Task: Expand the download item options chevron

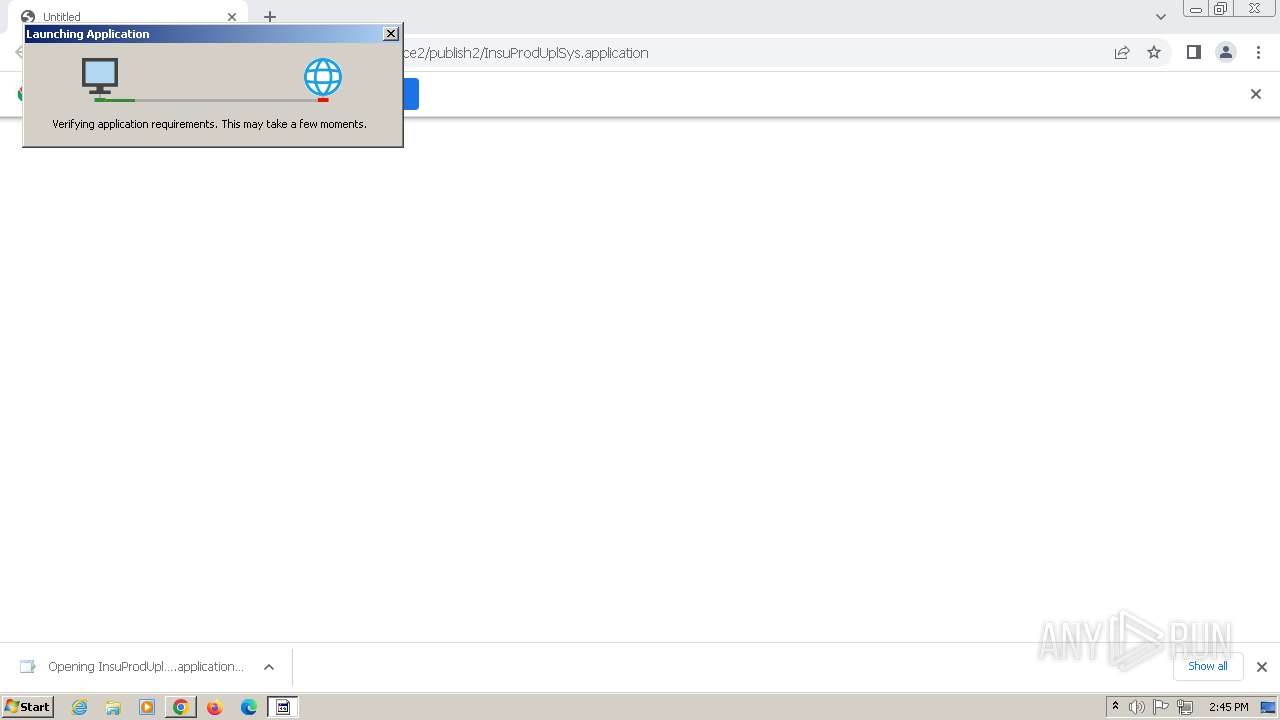Action: pos(269,667)
